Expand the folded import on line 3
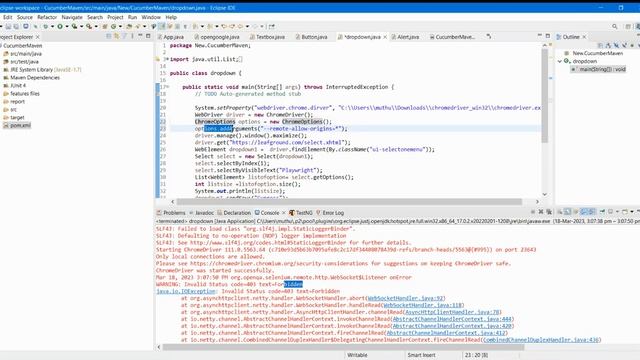Image resolution: width=640 pixels, height=360 pixels. point(167,59)
